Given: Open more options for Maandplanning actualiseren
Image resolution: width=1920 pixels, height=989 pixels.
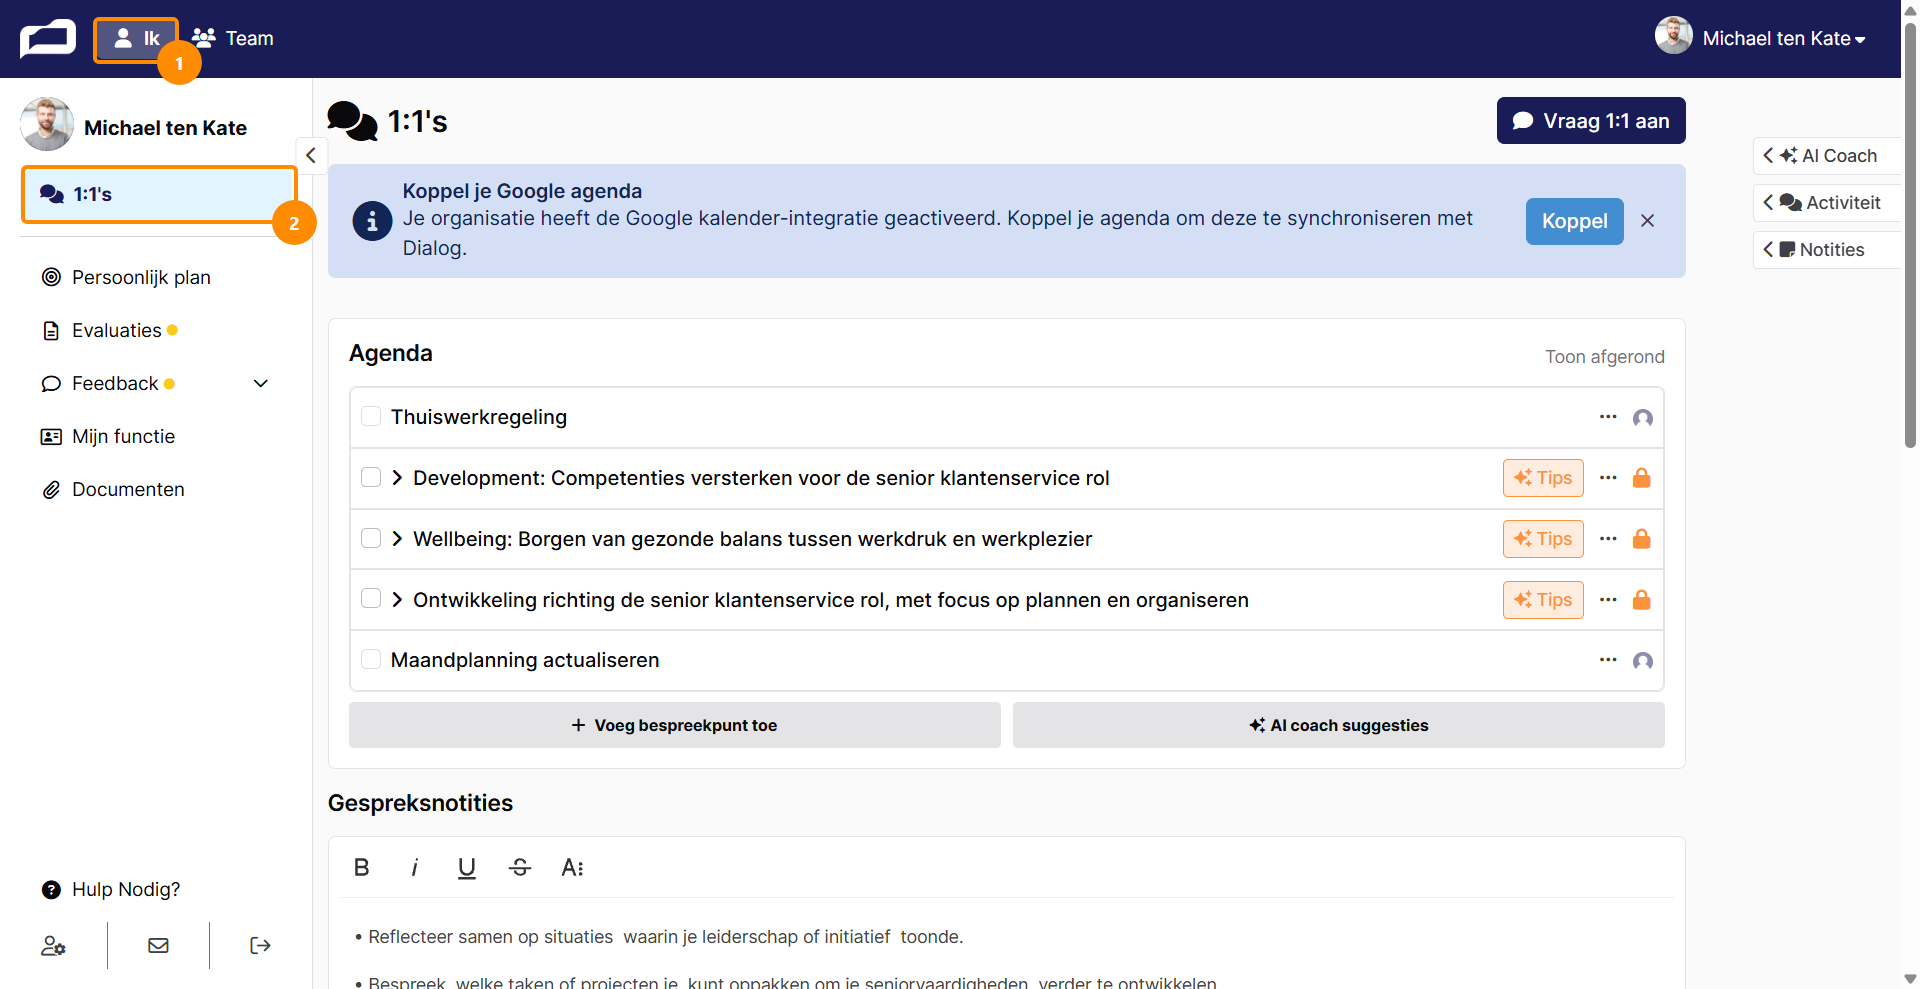Looking at the screenshot, I should [1608, 660].
